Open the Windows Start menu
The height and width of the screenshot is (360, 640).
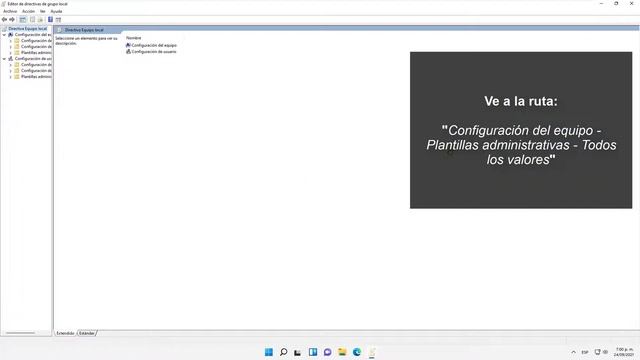[x=269, y=352]
